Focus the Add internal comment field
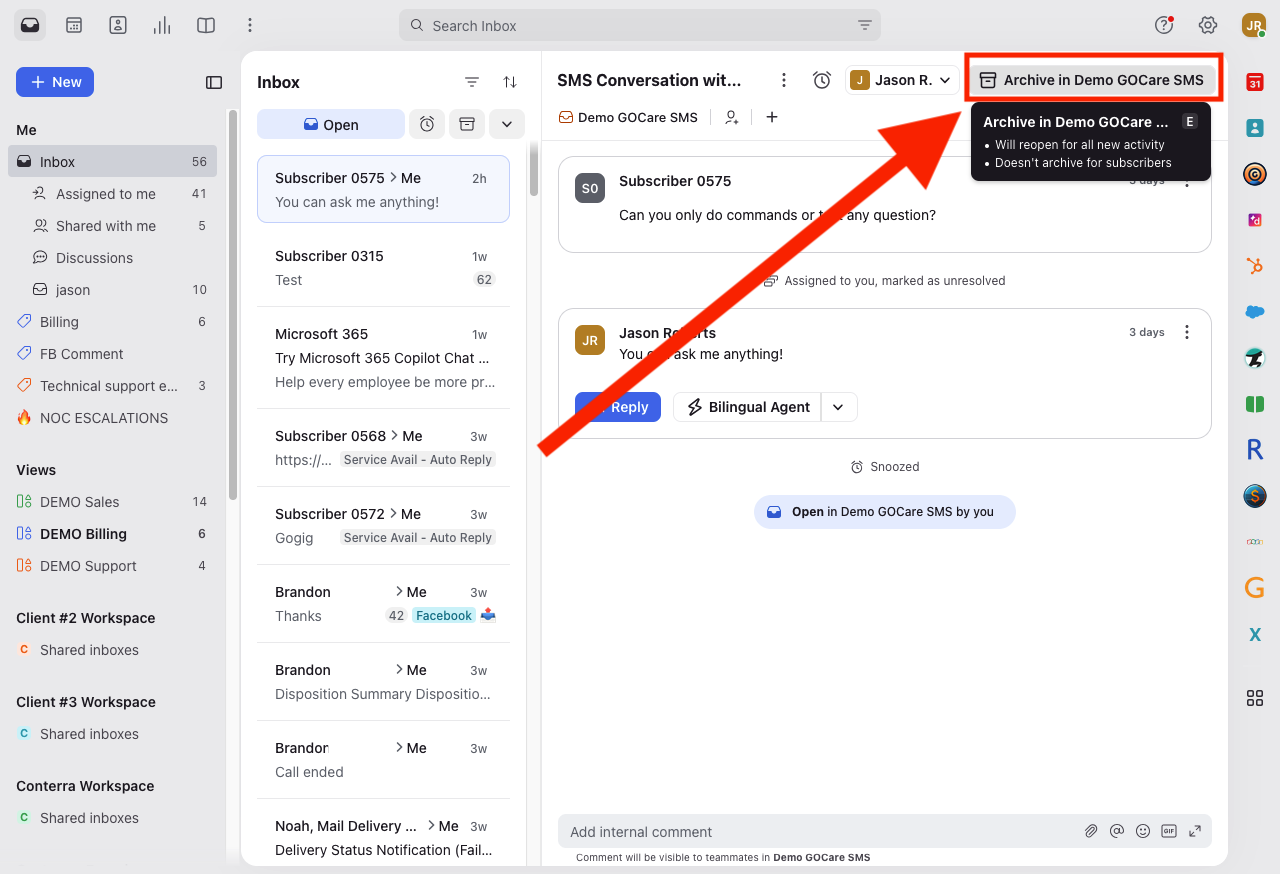Image resolution: width=1280 pixels, height=874 pixels. (x=820, y=831)
